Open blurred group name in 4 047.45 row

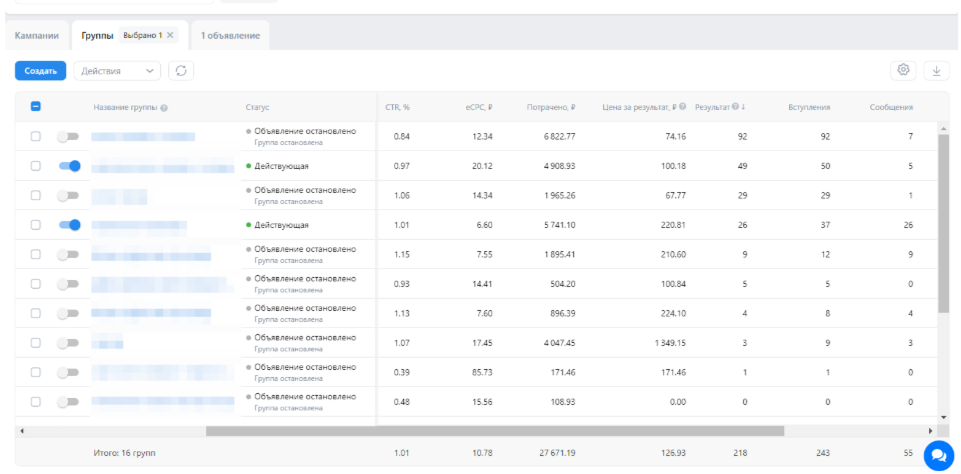[107, 343]
